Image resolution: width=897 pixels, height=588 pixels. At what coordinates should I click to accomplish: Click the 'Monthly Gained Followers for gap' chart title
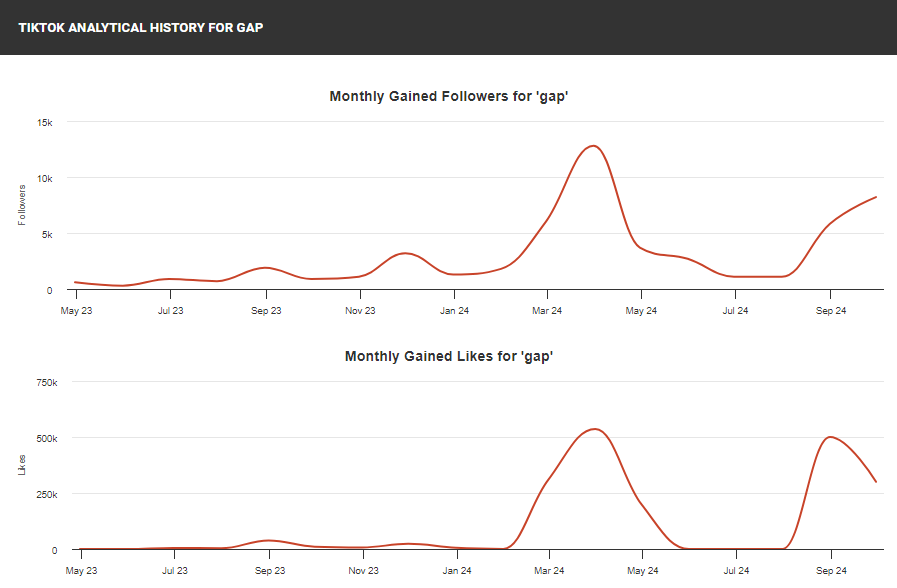point(448,96)
